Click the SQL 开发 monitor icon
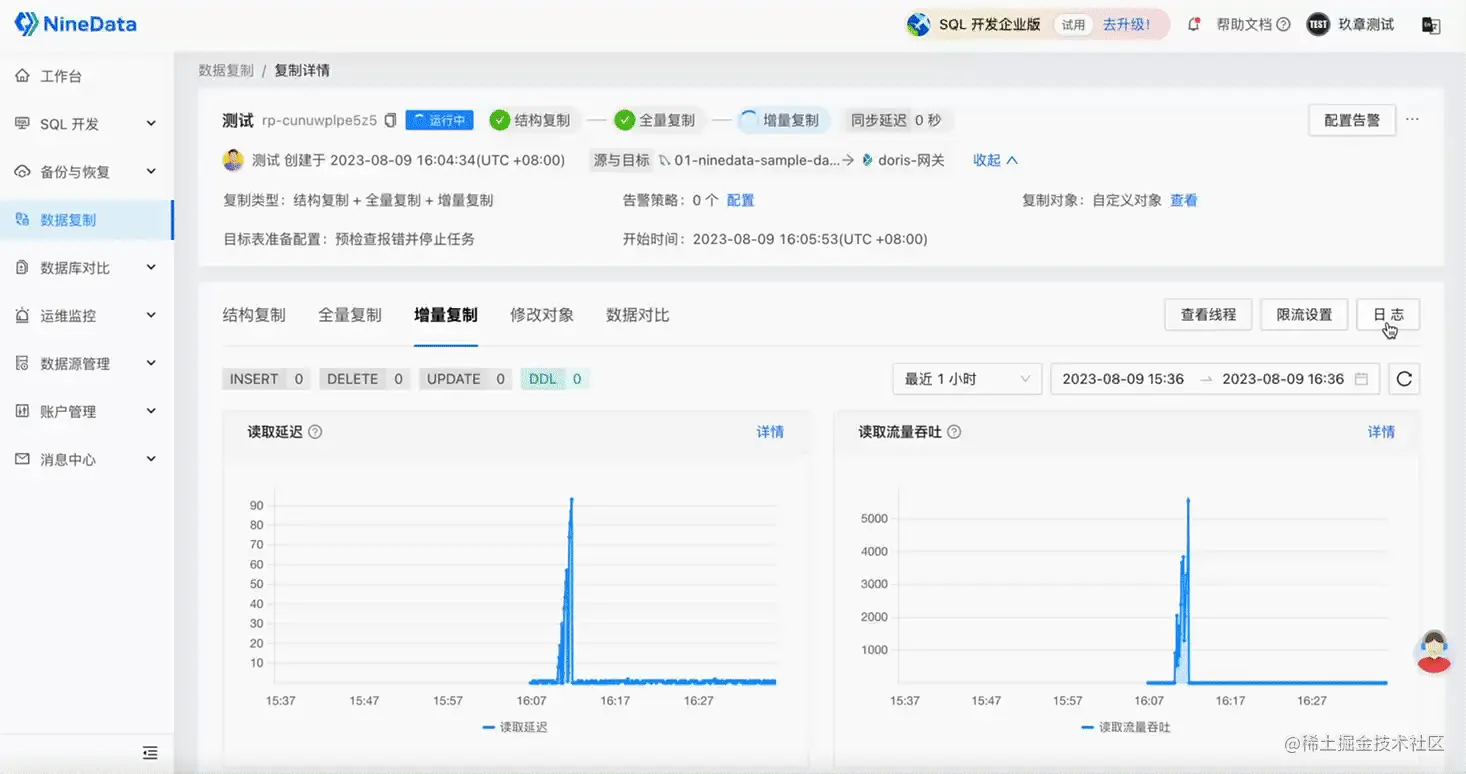Image resolution: width=1466 pixels, height=774 pixels. pos(22,124)
